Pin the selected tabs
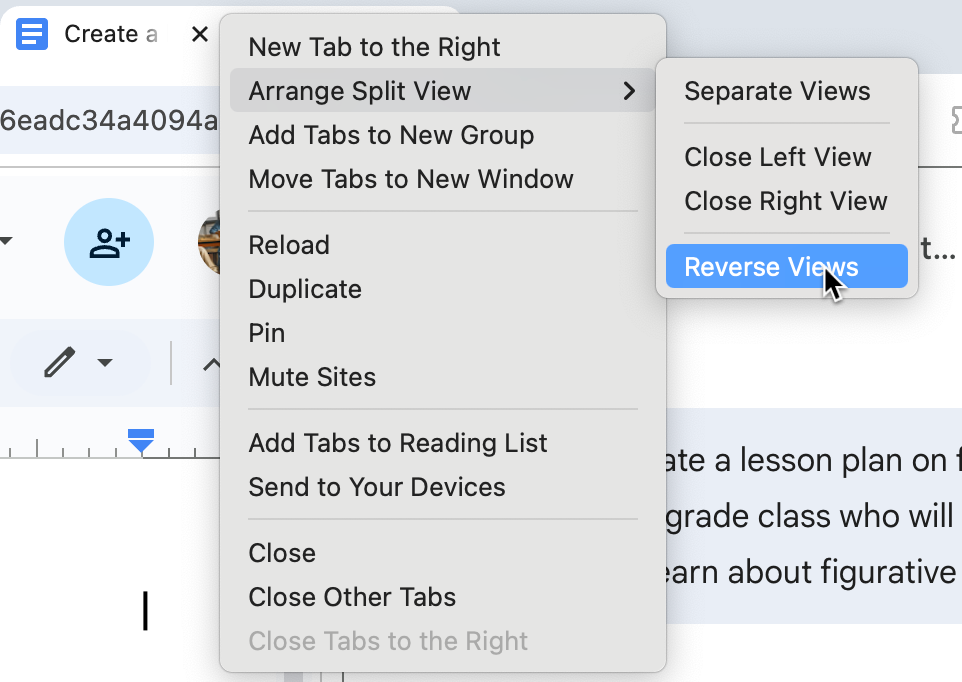The image size is (962, 682). (x=267, y=333)
